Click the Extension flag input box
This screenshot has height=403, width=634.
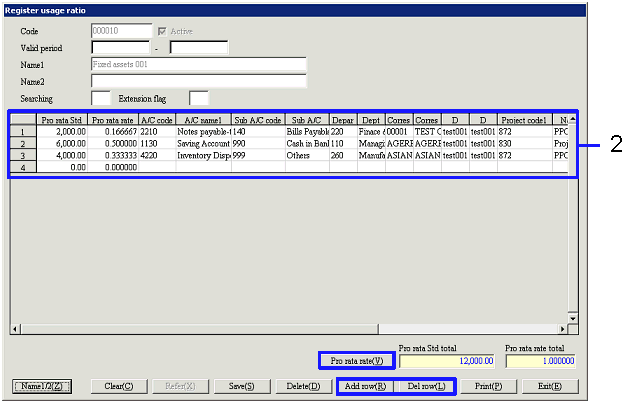pos(198,98)
